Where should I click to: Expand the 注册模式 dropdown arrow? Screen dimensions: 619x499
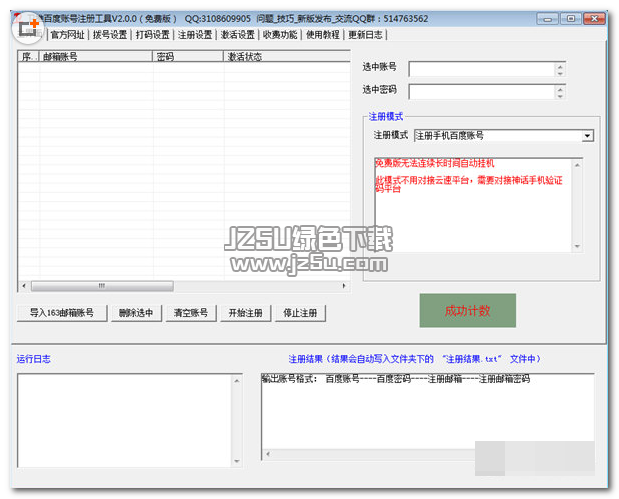pyautogui.click(x=587, y=136)
